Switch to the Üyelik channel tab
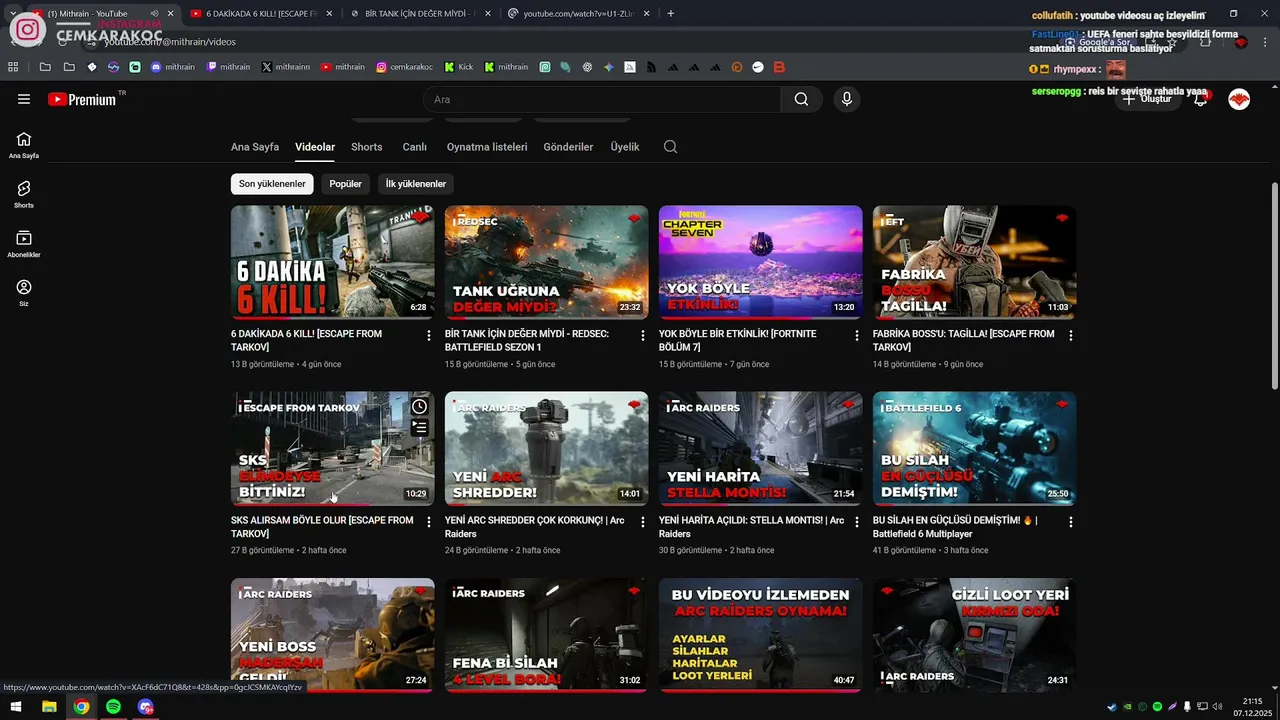 click(625, 147)
